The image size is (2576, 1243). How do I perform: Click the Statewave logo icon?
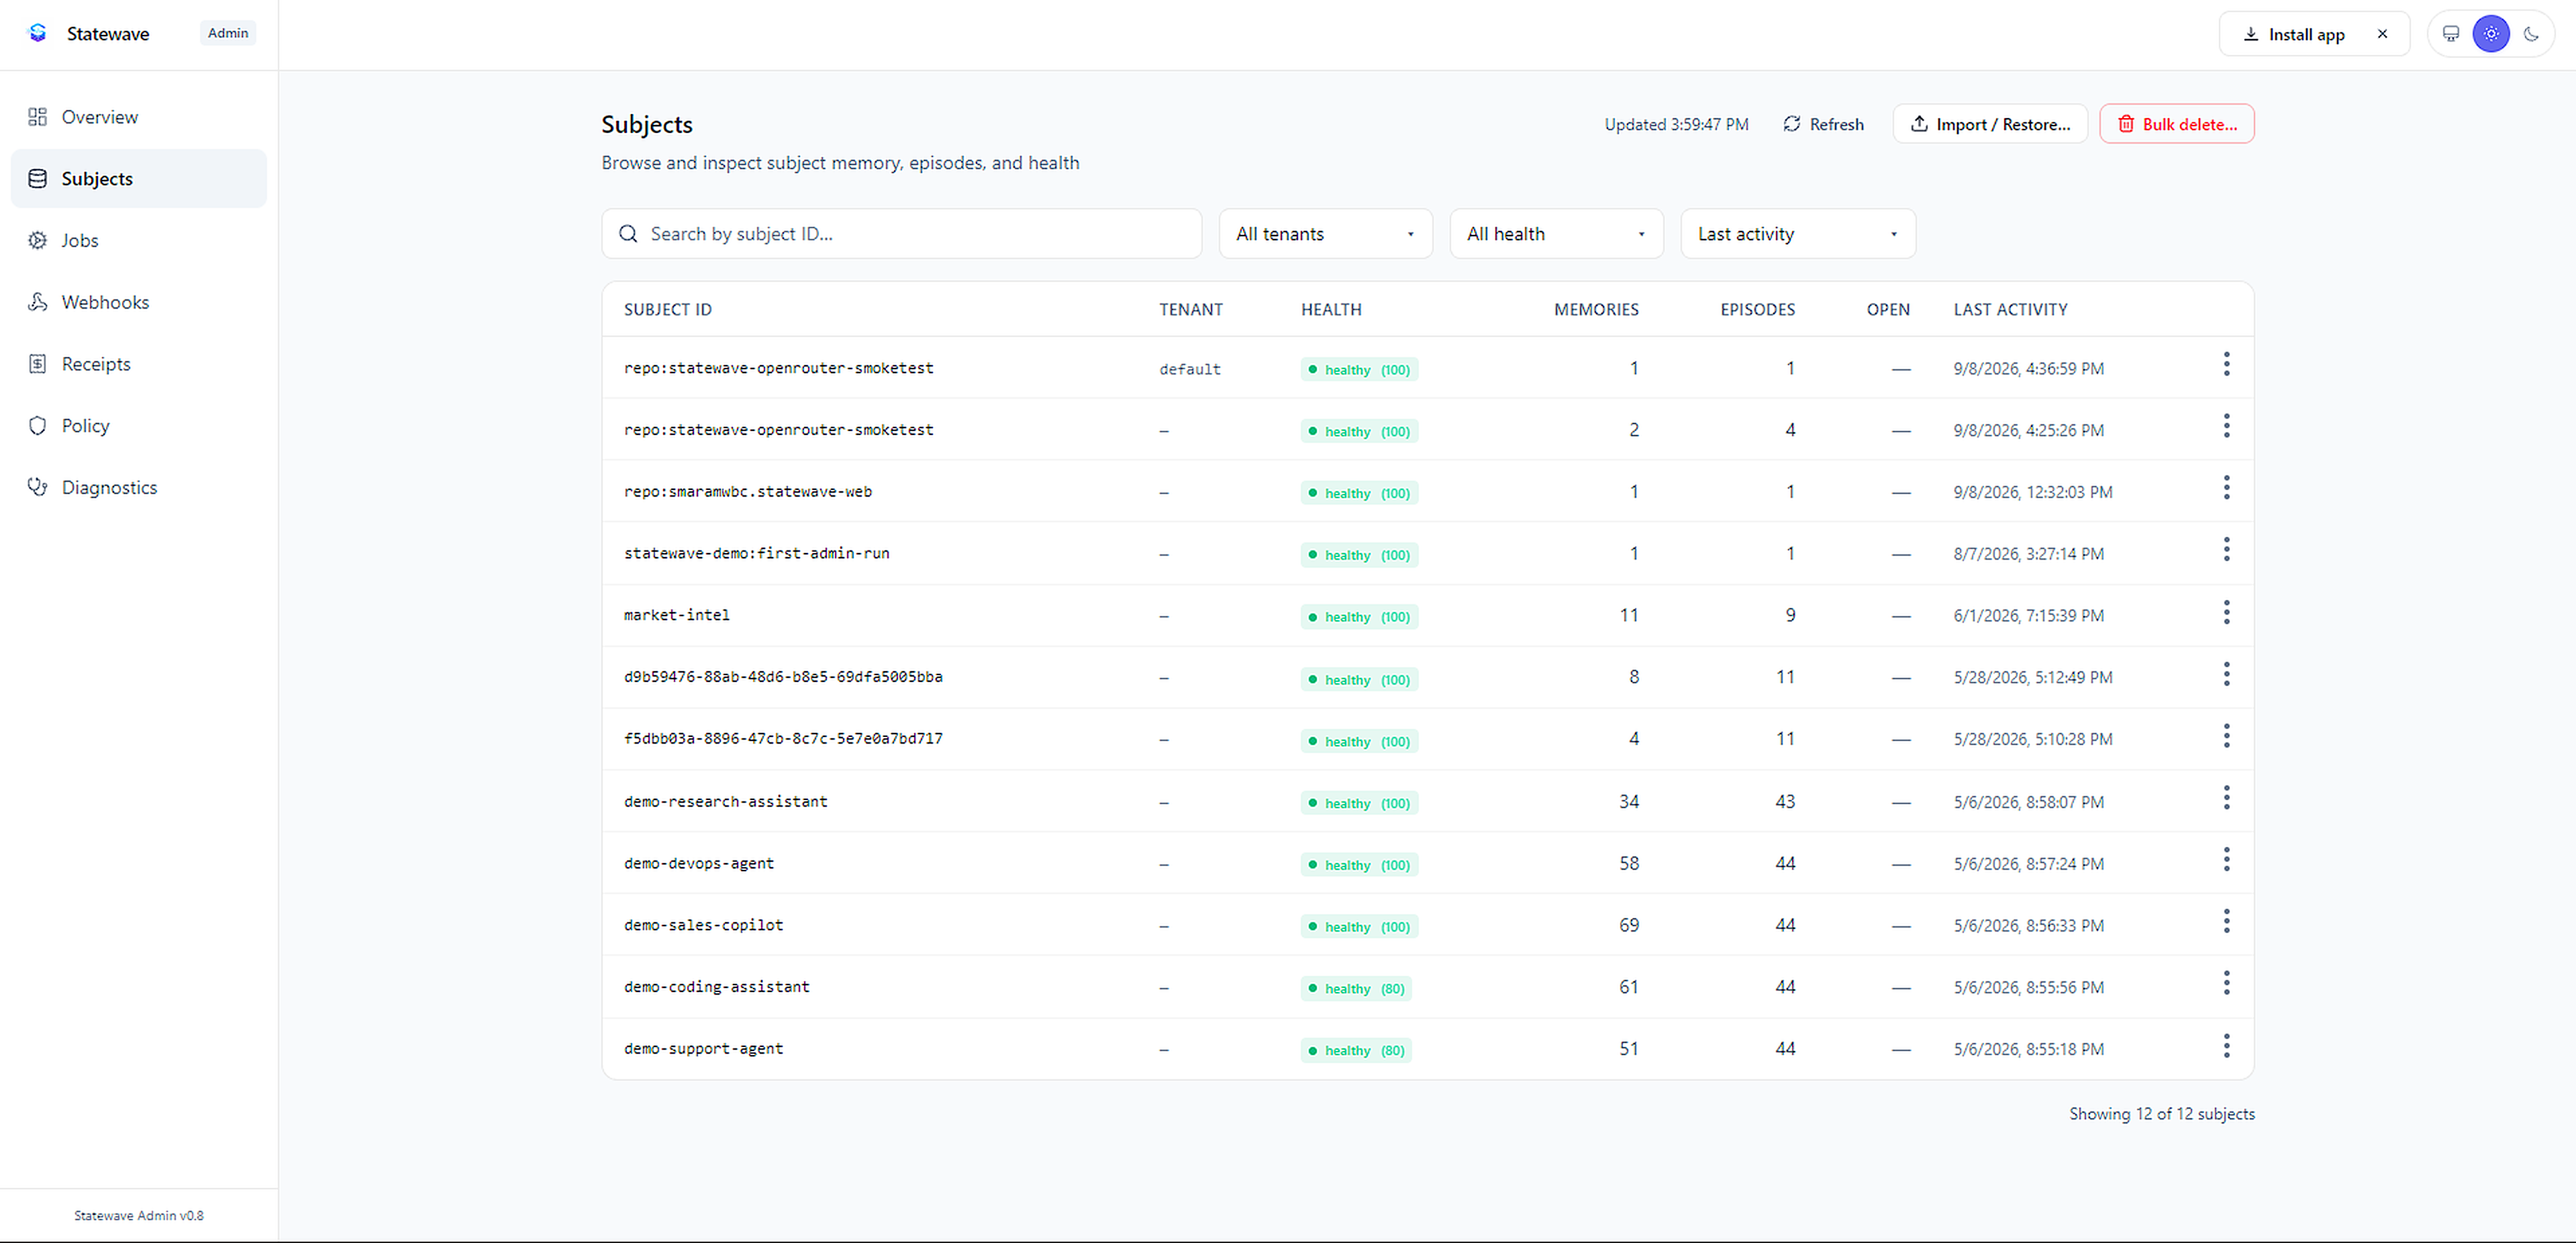38,33
